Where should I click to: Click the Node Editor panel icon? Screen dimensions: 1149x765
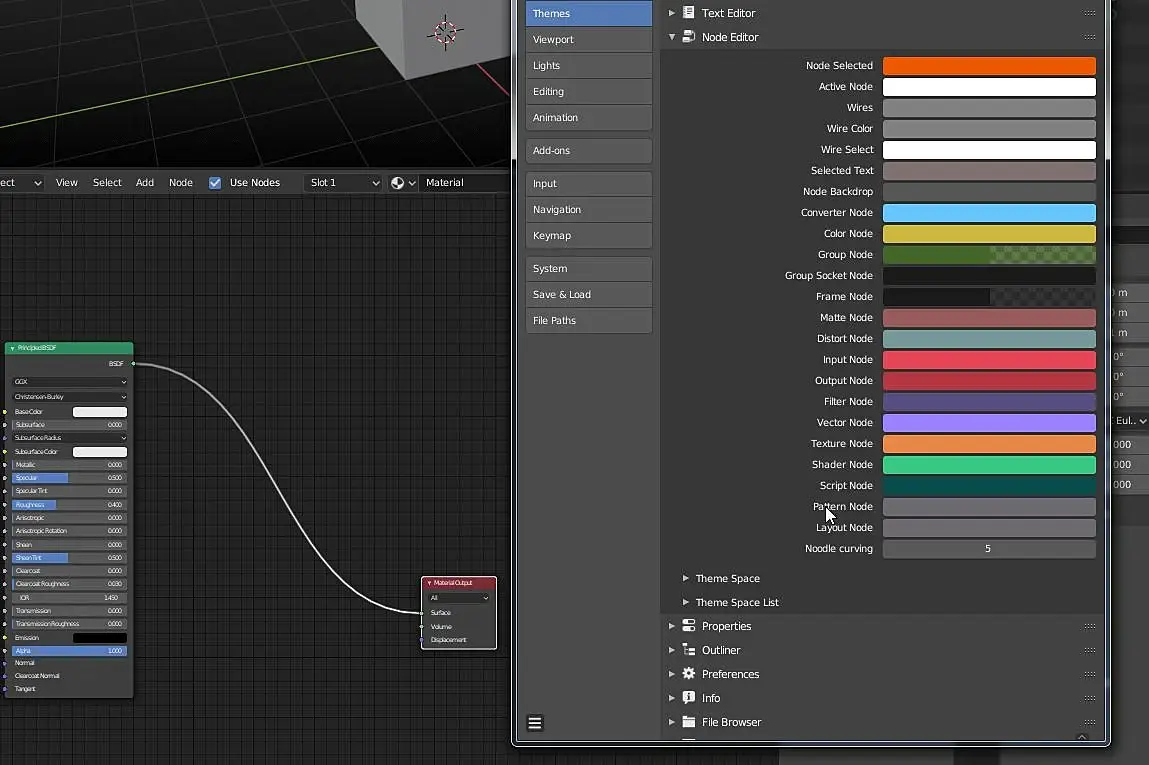(x=689, y=37)
